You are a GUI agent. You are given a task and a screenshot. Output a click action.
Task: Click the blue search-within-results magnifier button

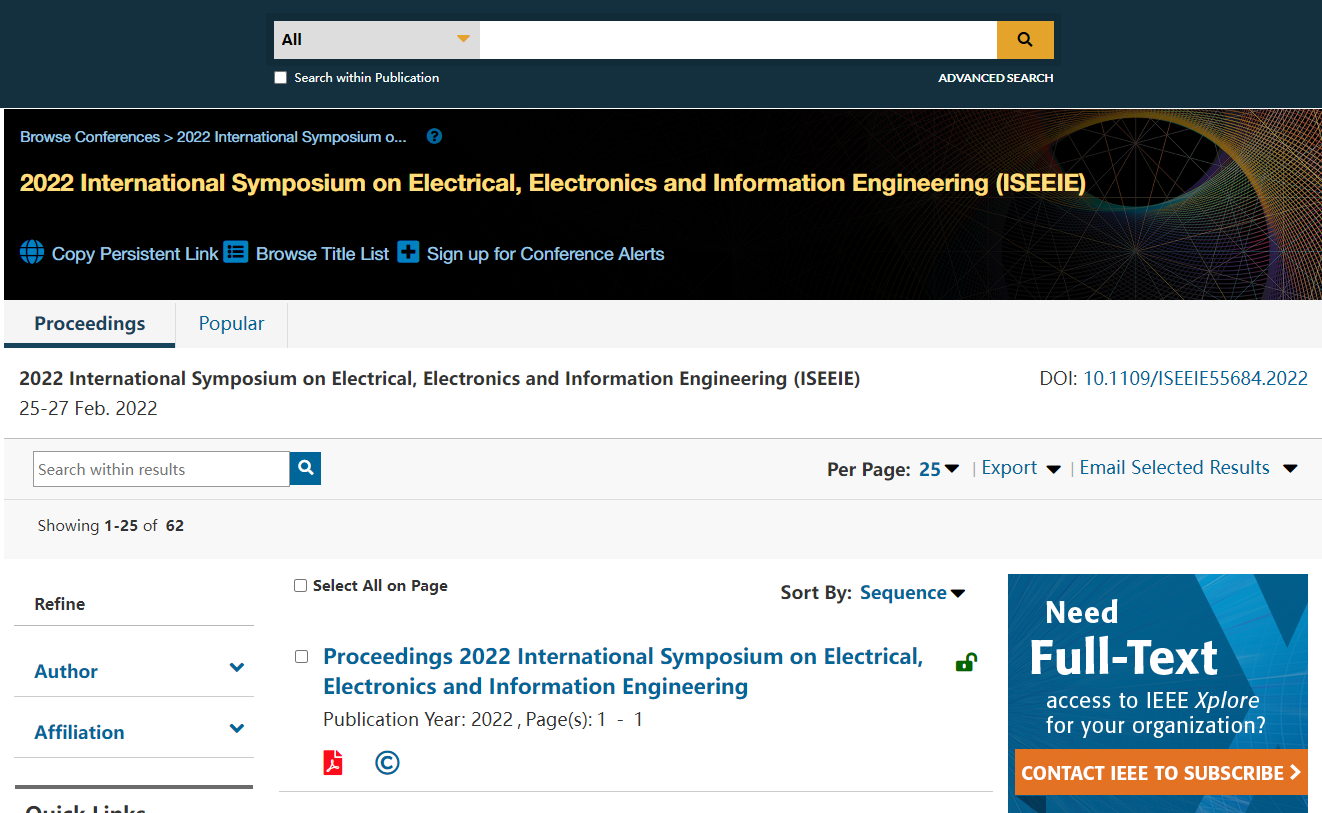[305, 468]
